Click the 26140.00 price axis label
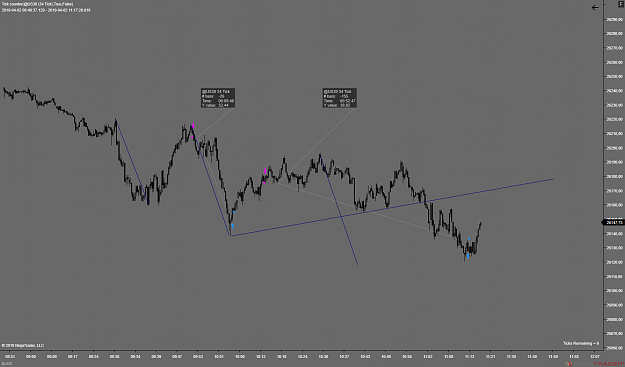 click(x=614, y=234)
